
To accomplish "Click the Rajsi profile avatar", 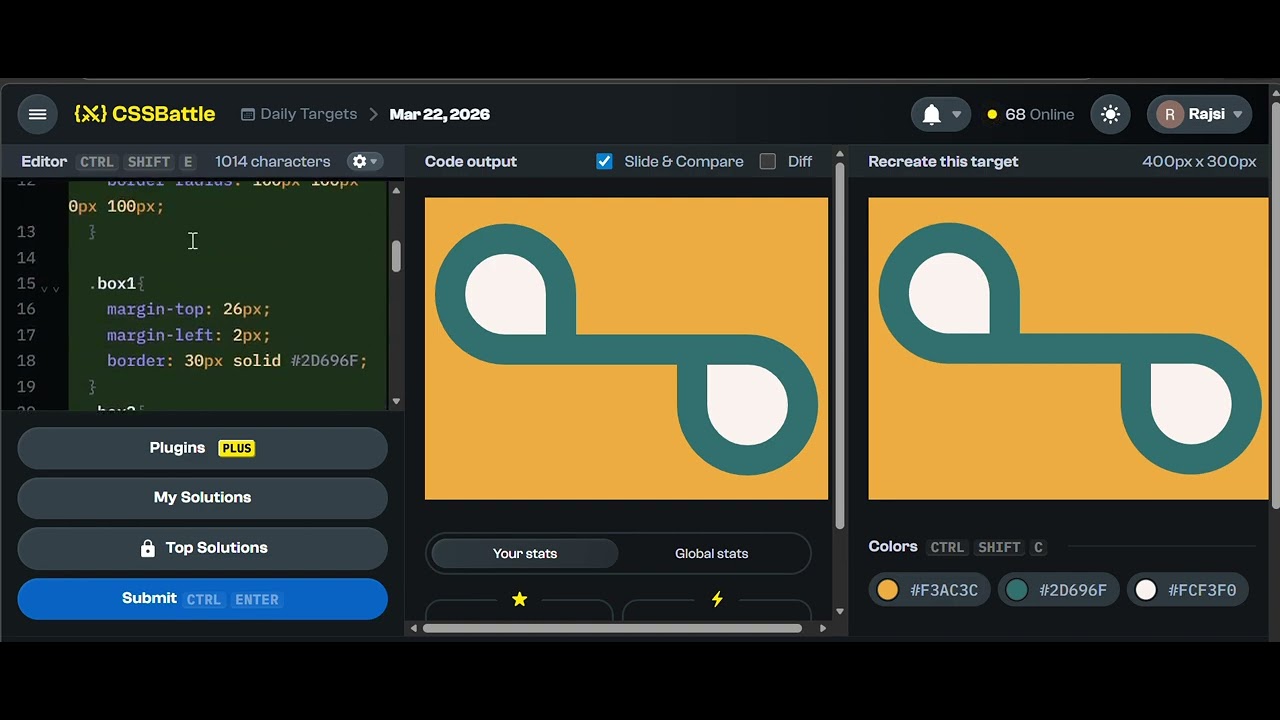I will [1169, 114].
